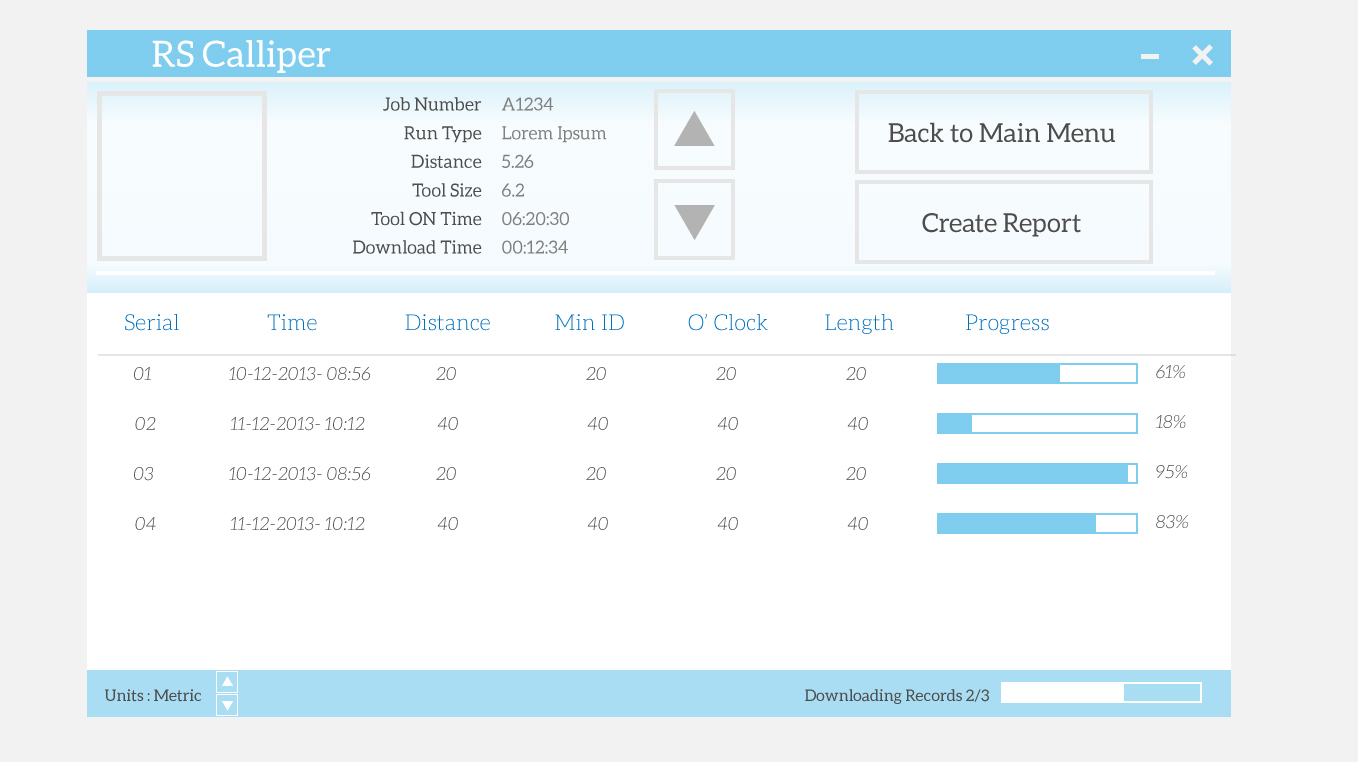Click Distance value 5.26

[517, 161]
